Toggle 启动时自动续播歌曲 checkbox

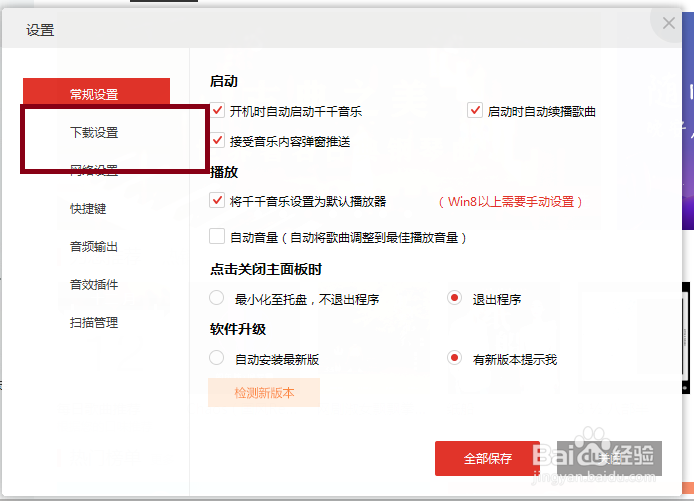[474, 110]
